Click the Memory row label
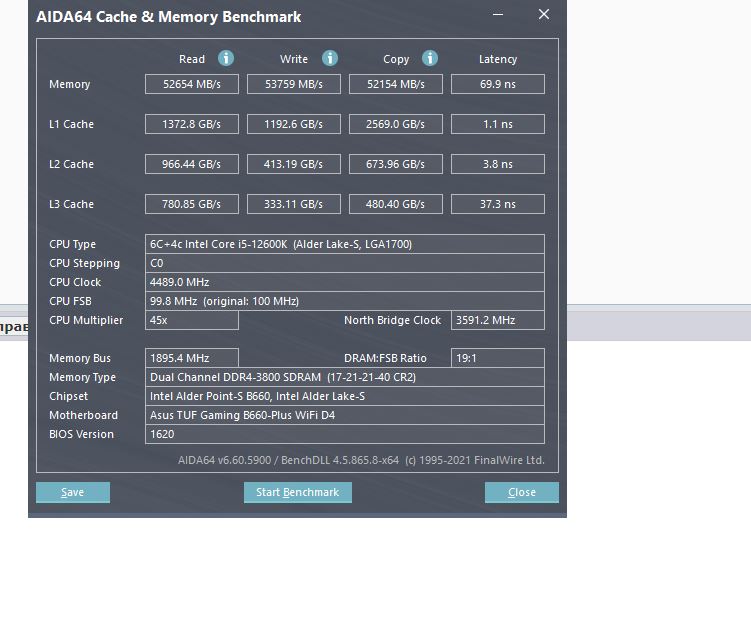This screenshot has height=617, width=751. (x=69, y=84)
